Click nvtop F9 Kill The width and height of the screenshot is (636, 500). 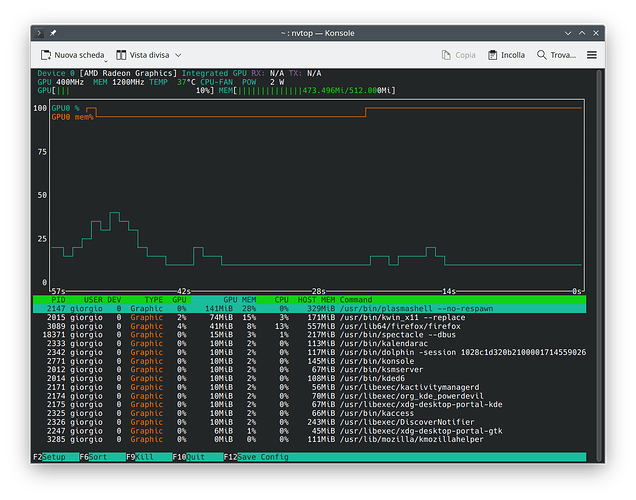point(149,457)
